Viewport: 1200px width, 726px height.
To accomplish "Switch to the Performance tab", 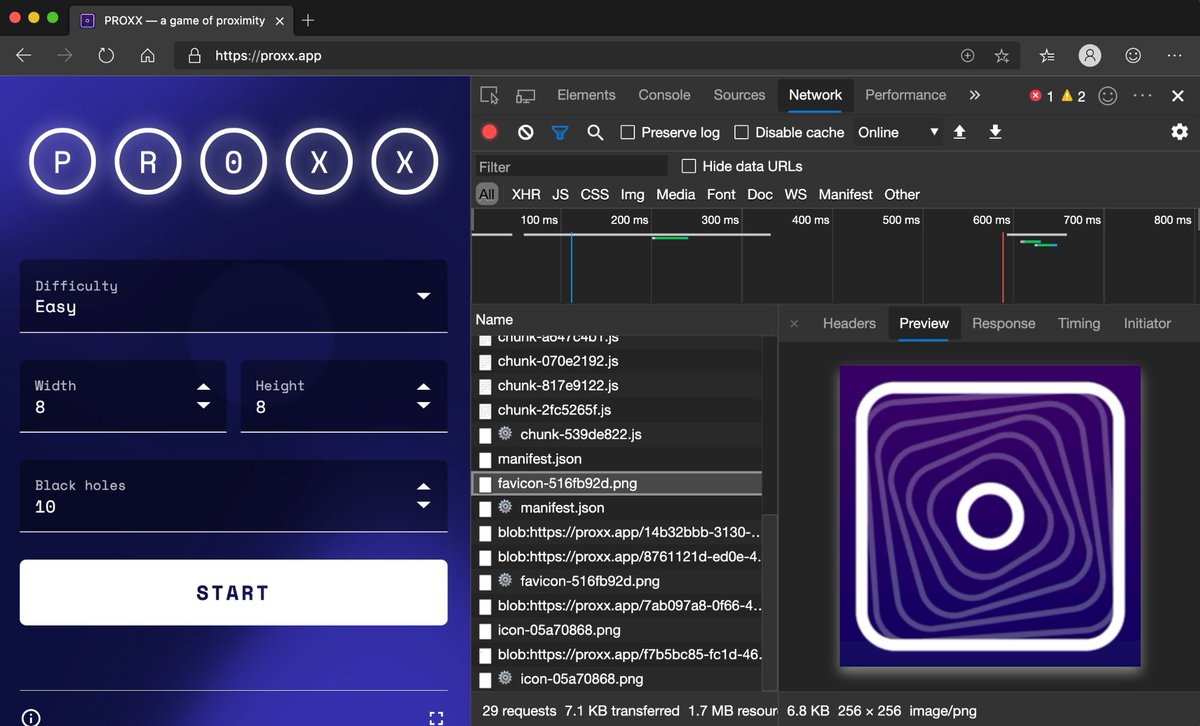I will coord(905,95).
